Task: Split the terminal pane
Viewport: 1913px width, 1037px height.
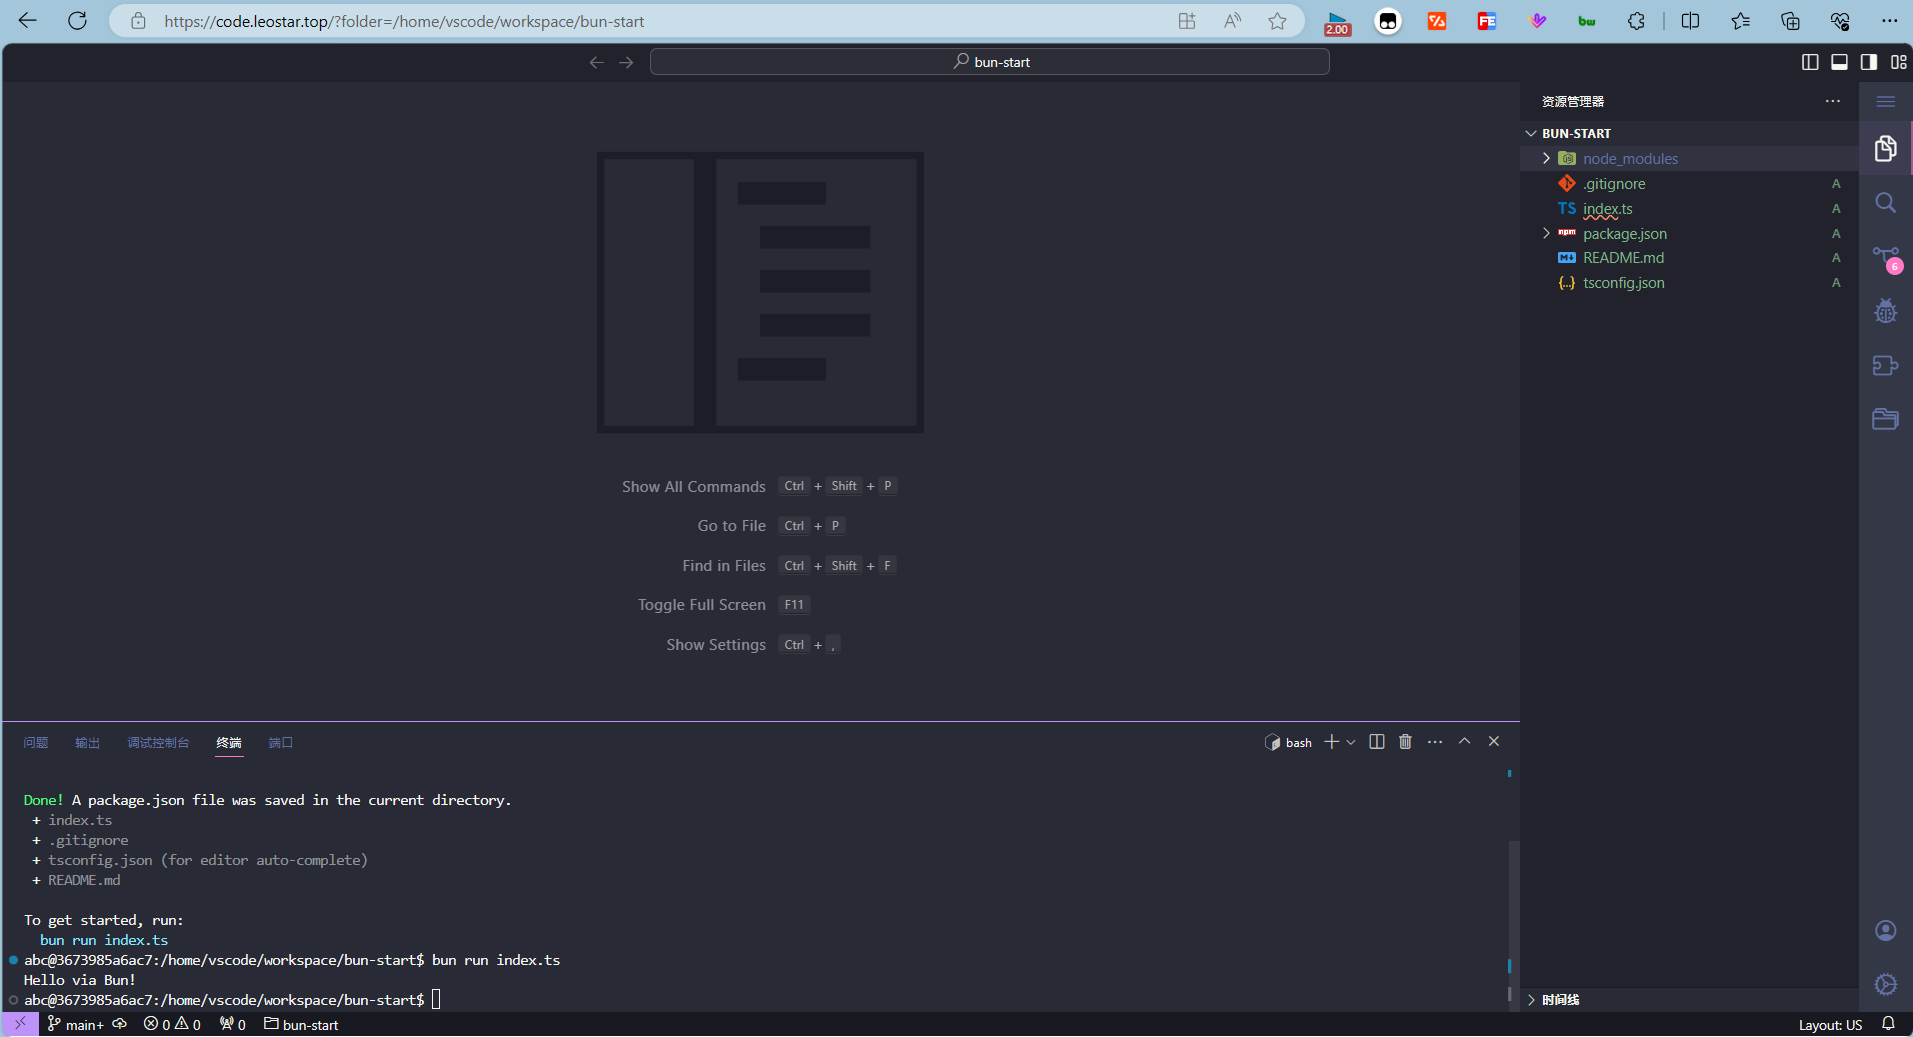Action: click(1377, 741)
